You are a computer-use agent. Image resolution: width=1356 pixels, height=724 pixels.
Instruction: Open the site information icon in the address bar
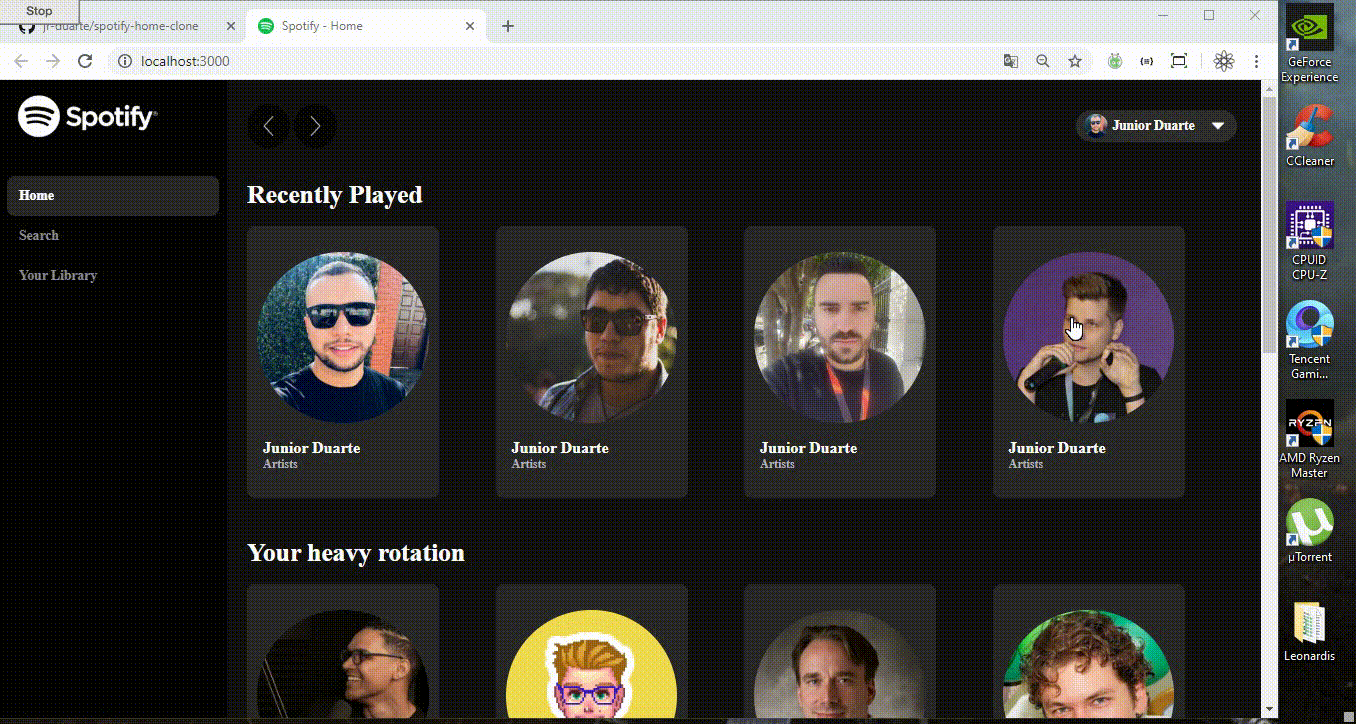(x=125, y=61)
